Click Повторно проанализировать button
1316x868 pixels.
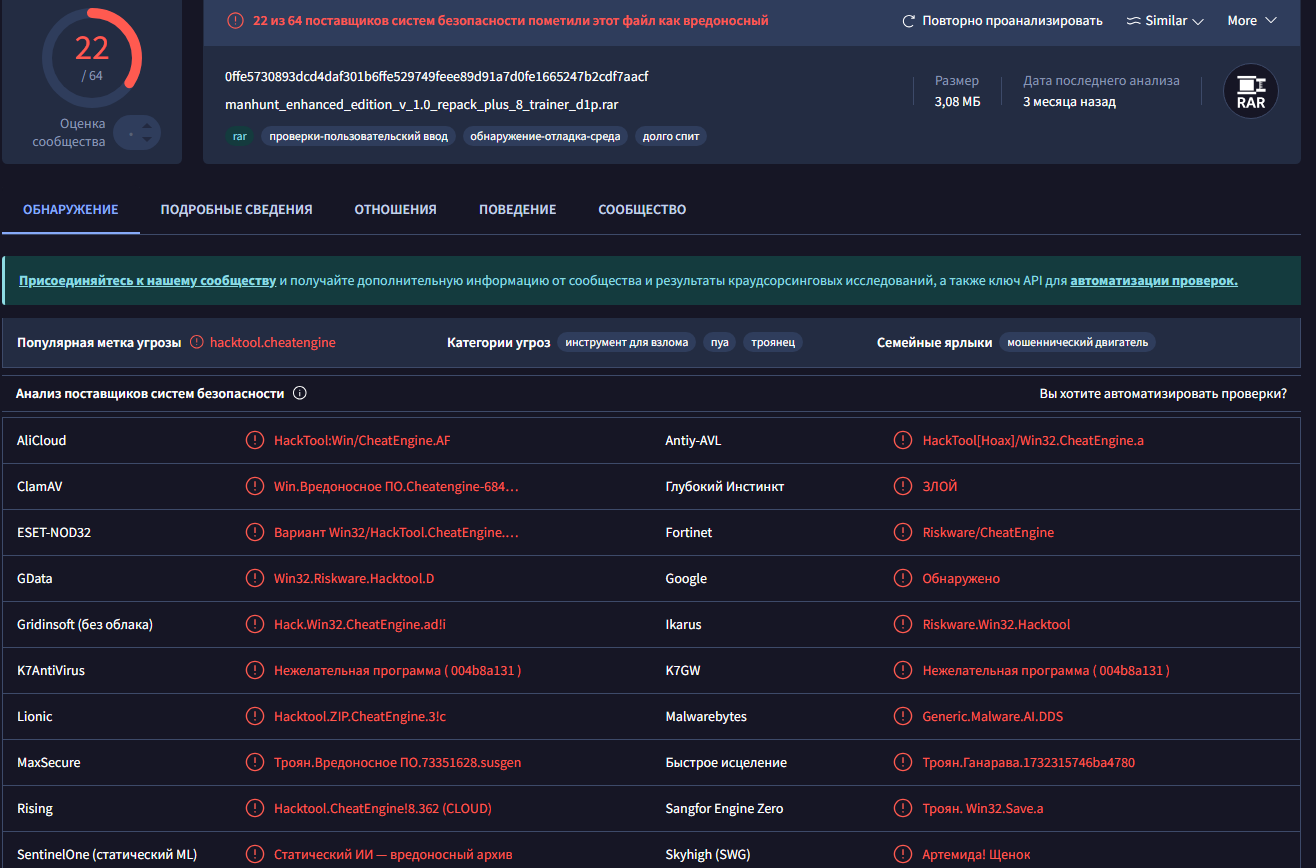[1002, 21]
